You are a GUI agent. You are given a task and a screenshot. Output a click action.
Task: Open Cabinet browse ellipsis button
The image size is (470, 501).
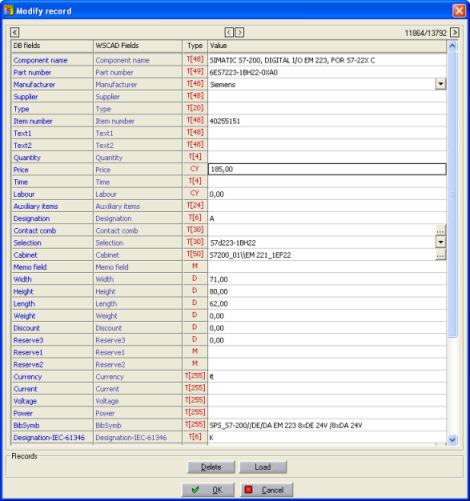[440, 255]
